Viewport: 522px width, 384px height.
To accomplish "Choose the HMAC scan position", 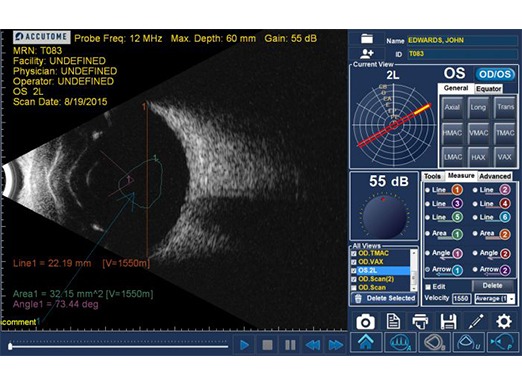I will click(452, 133).
